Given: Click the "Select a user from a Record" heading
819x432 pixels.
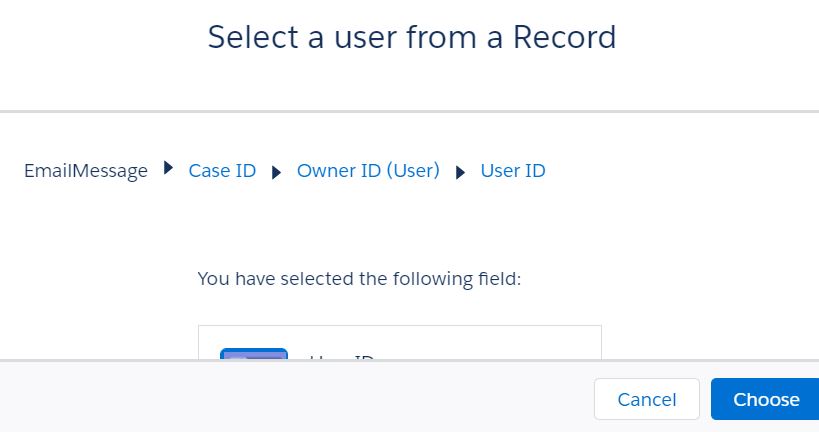Looking at the screenshot, I should 411,37.
